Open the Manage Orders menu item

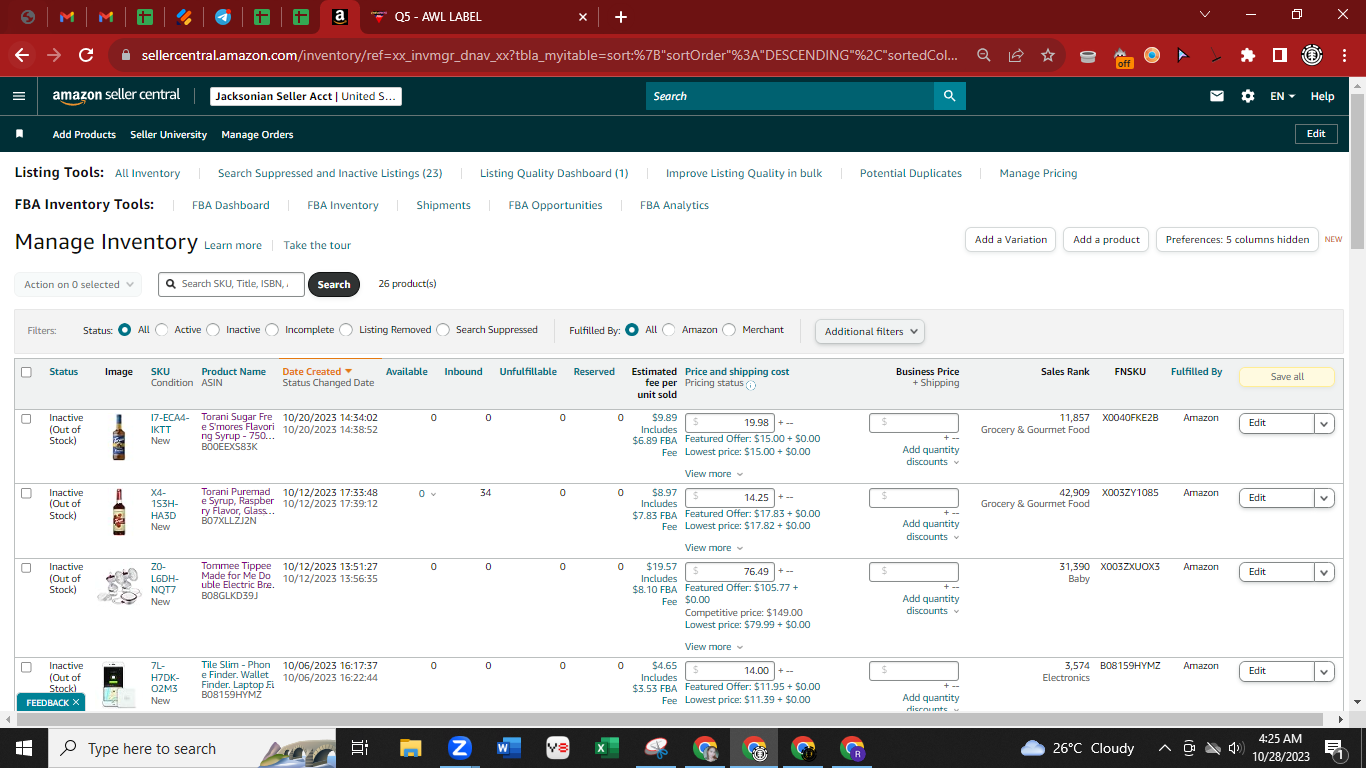[x=257, y=134]
